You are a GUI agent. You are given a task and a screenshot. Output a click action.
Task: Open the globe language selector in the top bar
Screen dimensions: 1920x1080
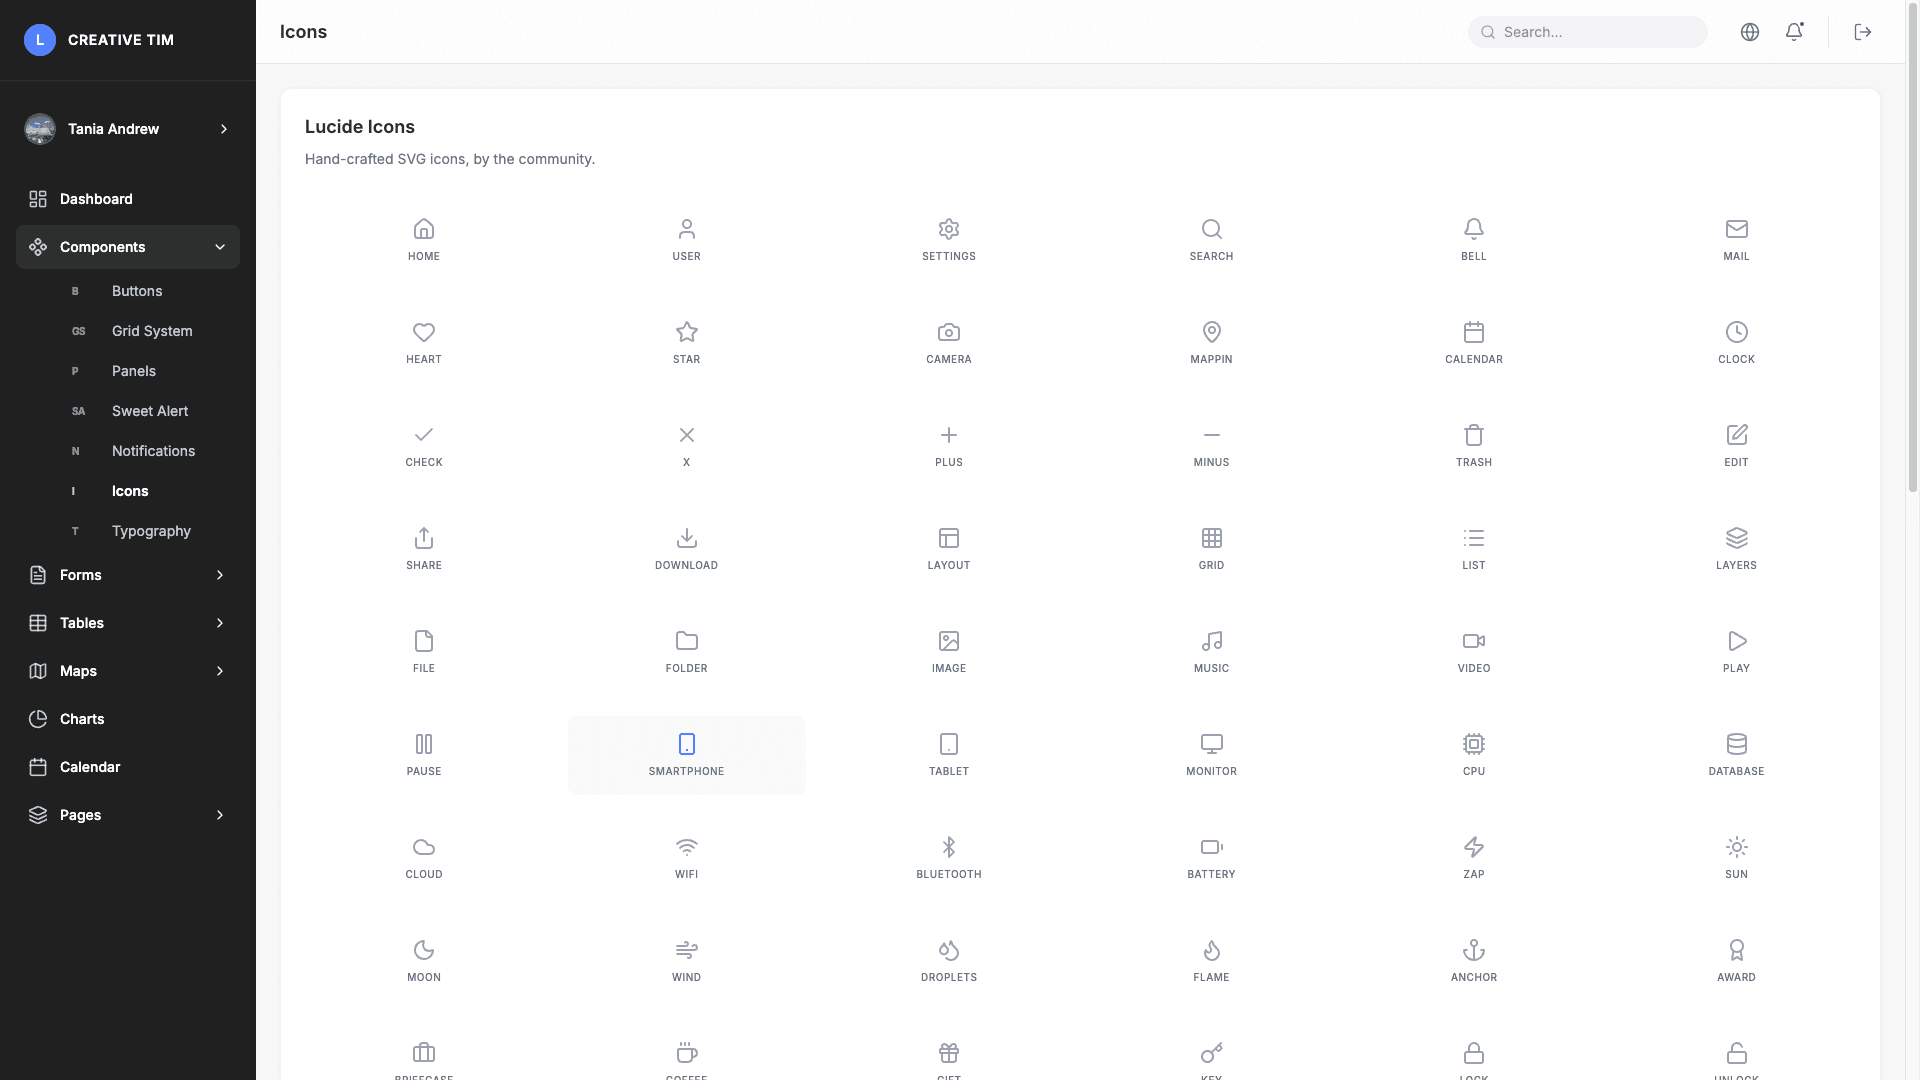[x=1750, y=31]
